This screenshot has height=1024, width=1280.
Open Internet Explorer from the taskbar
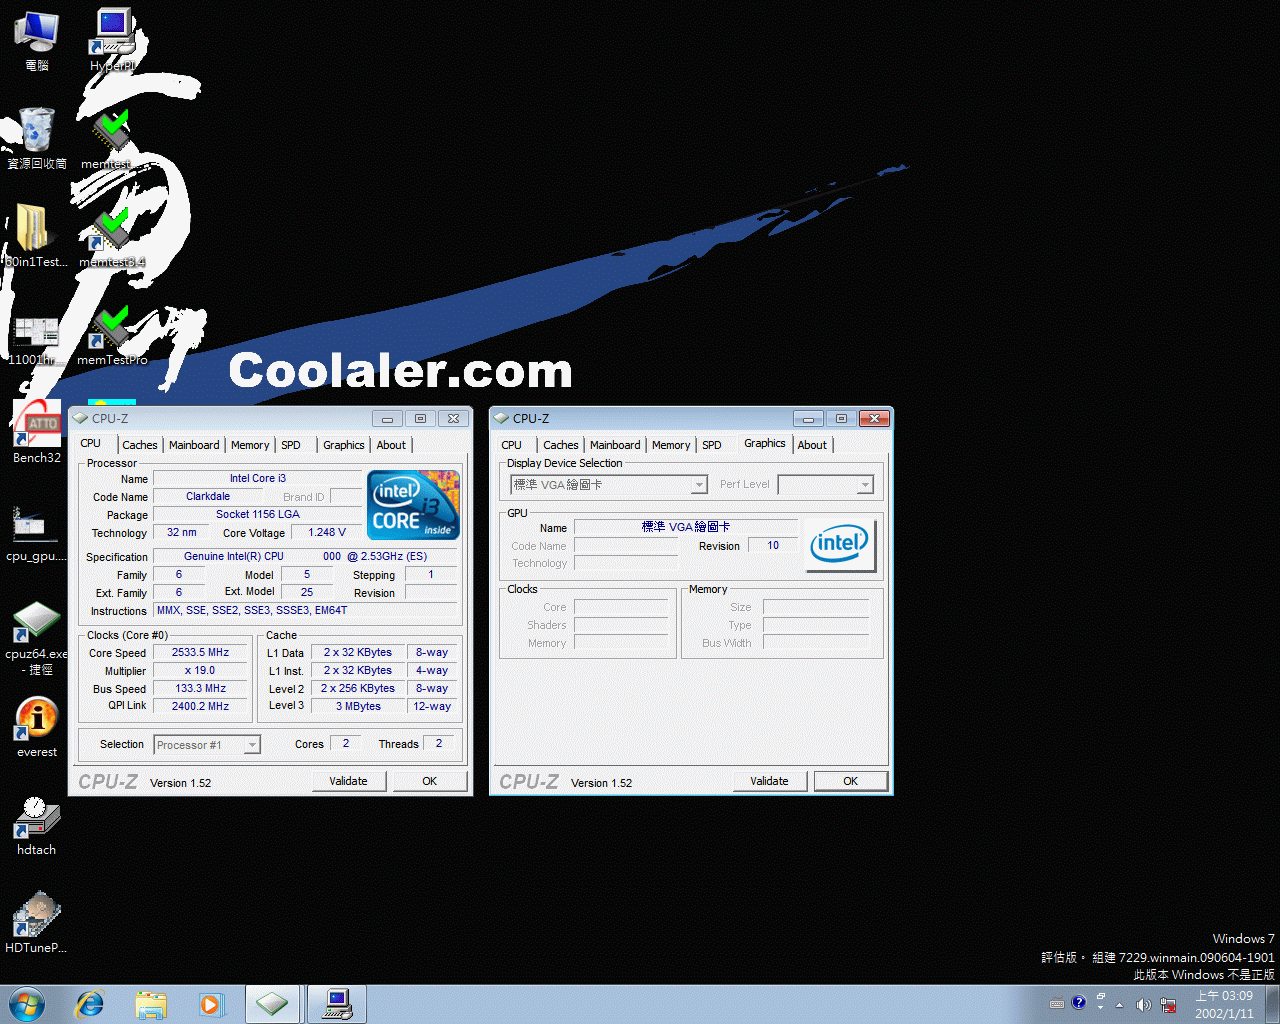tap(90, 1004)
